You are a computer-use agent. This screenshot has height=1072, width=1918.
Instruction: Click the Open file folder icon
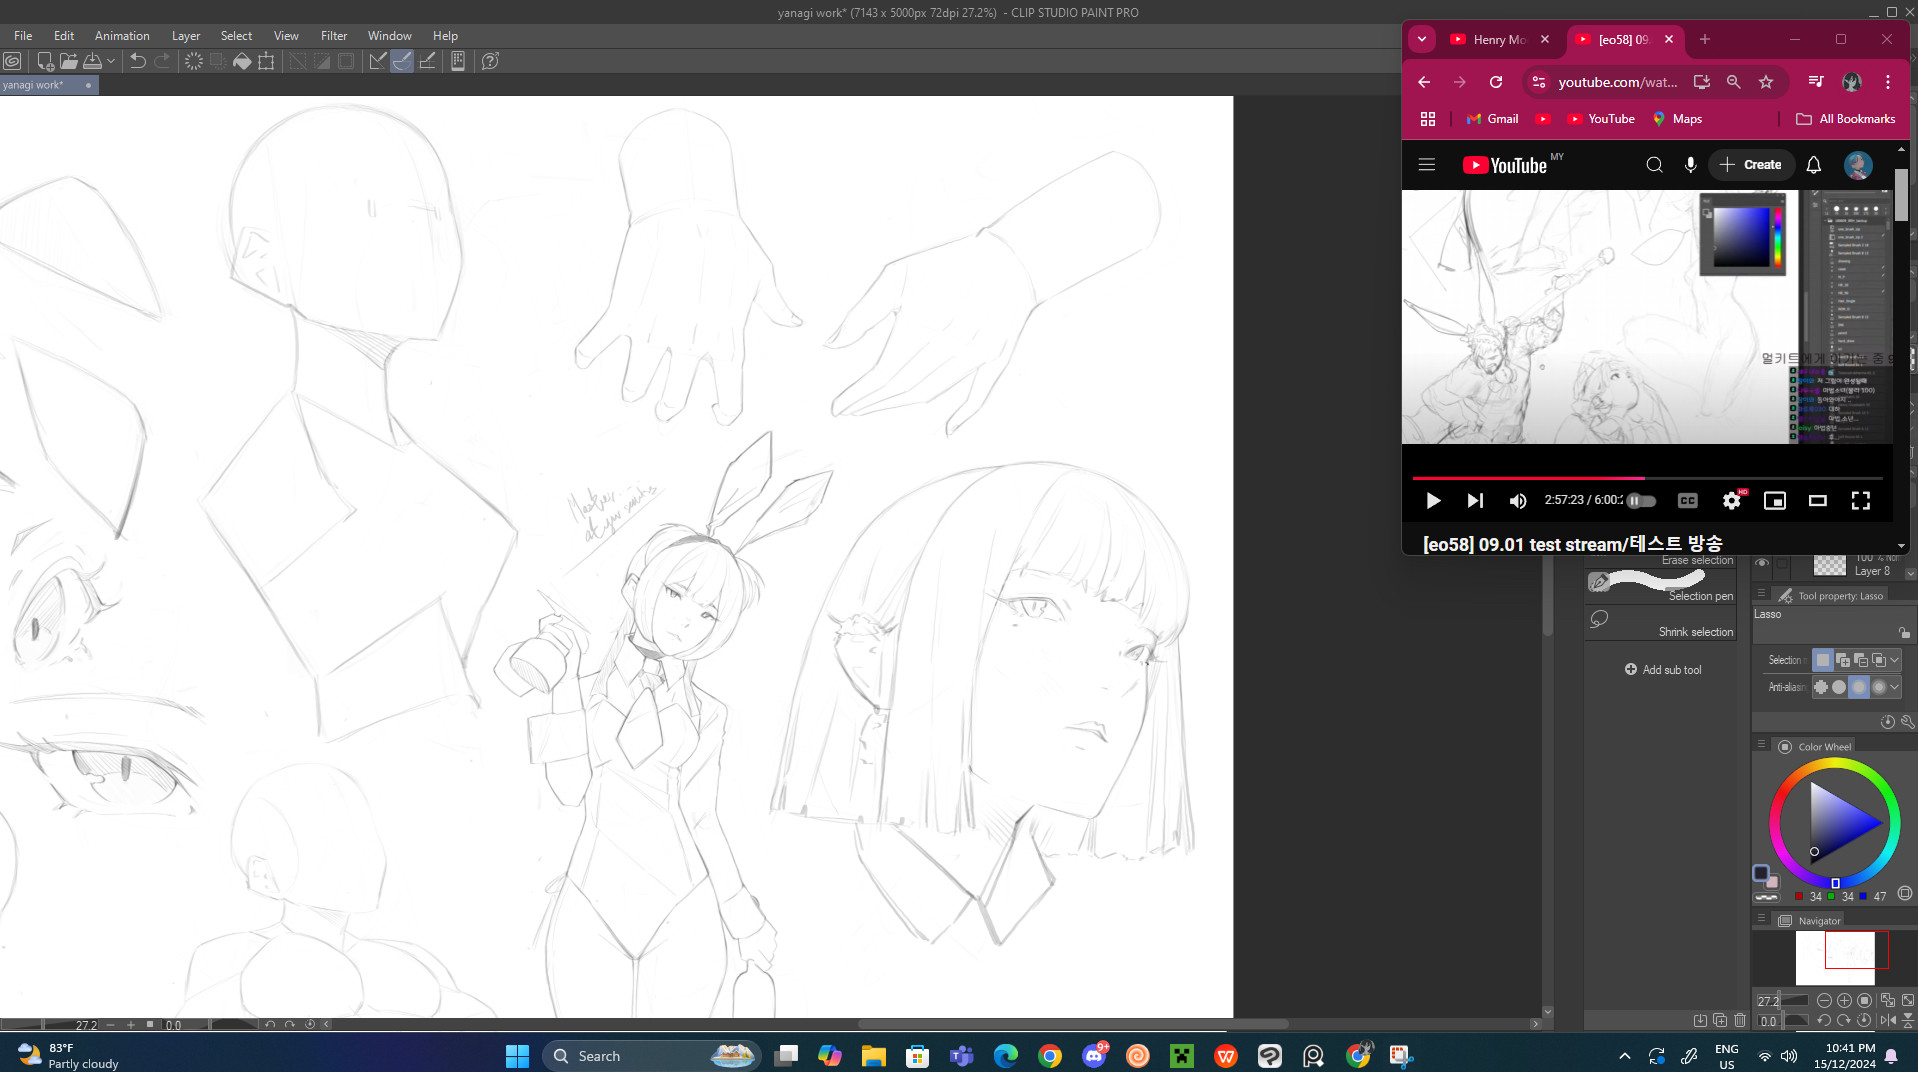[x=69, y=61]
